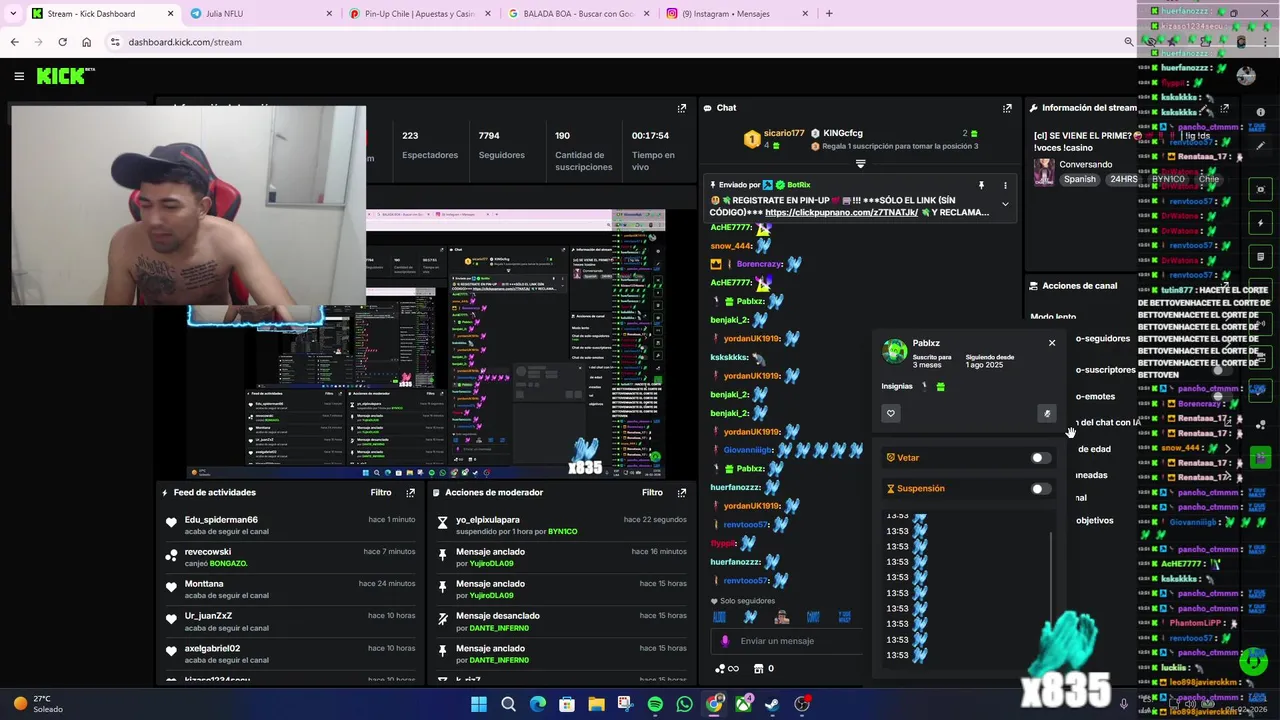Viewport: 1280px width, 720px height.
Task: Open Spotify from the taskbar
Action: (655, 704)
